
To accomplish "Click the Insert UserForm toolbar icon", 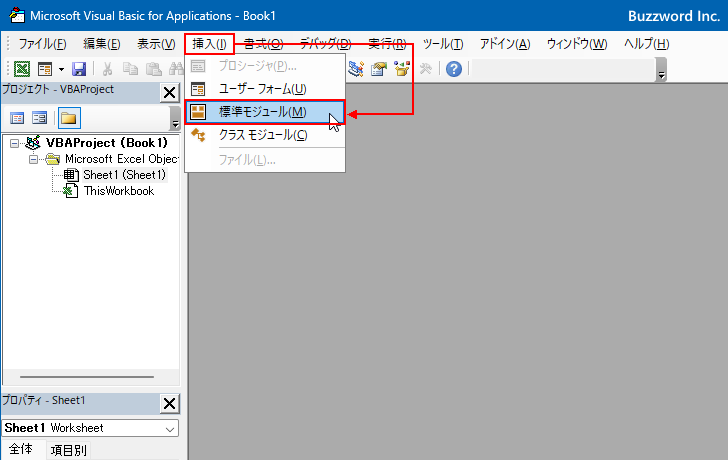I will point(45,69).
